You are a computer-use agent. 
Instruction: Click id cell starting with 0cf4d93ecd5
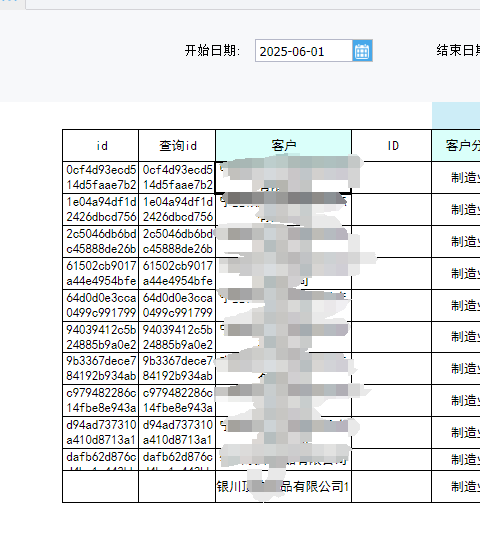pyautogui.click(x=101, y=178)
